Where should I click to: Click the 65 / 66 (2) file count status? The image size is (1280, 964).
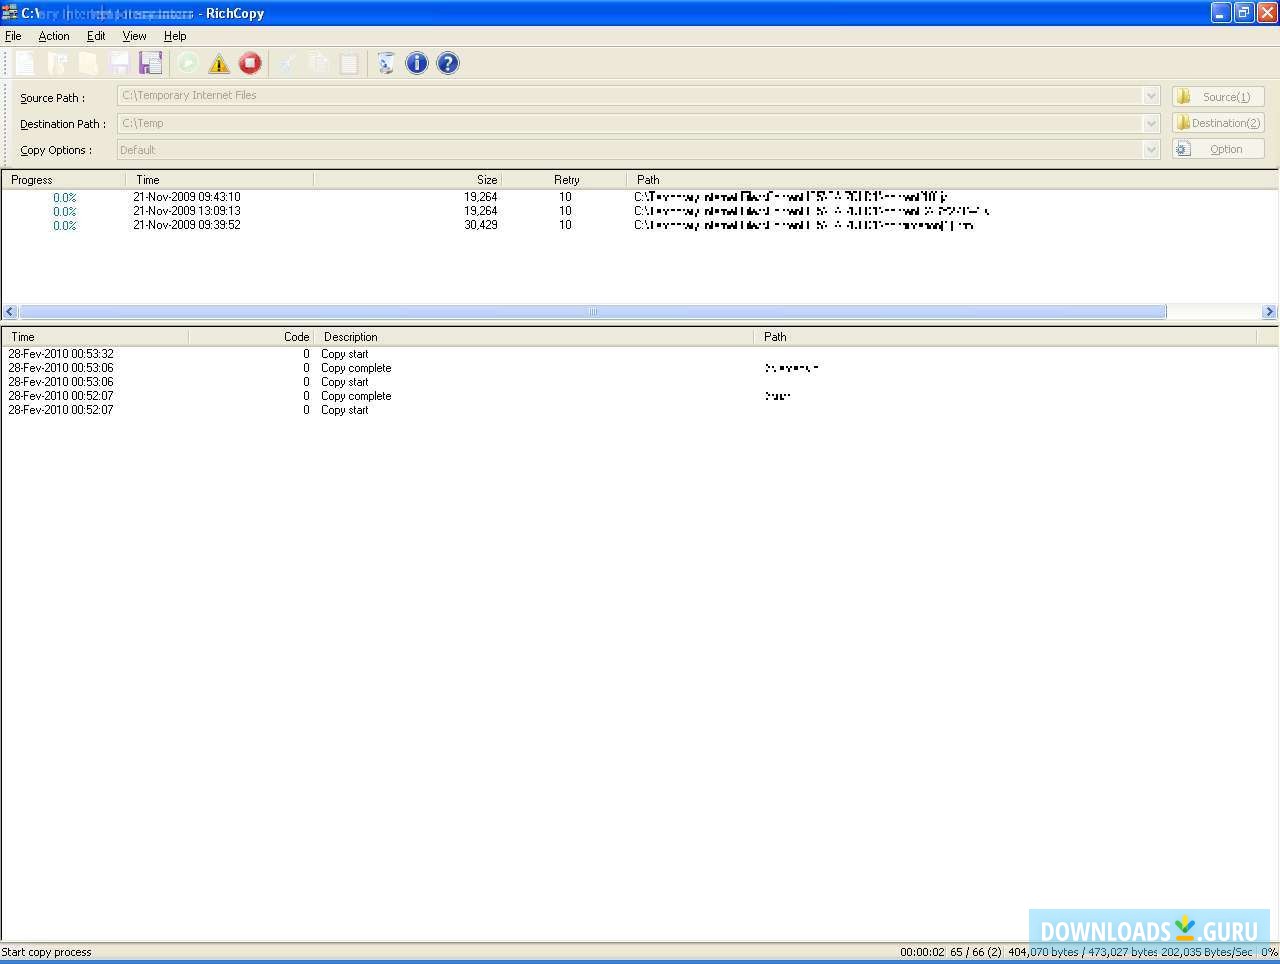click(x=976, y=952)
